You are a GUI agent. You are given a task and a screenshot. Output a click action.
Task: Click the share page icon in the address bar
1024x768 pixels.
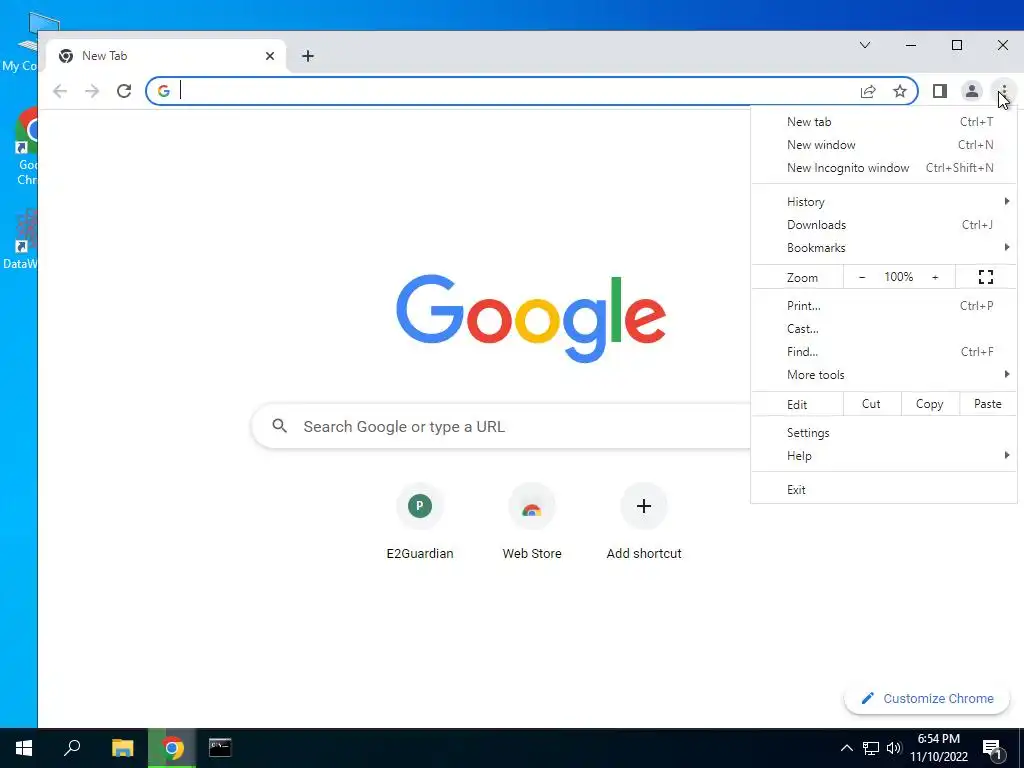coord(868,91)
